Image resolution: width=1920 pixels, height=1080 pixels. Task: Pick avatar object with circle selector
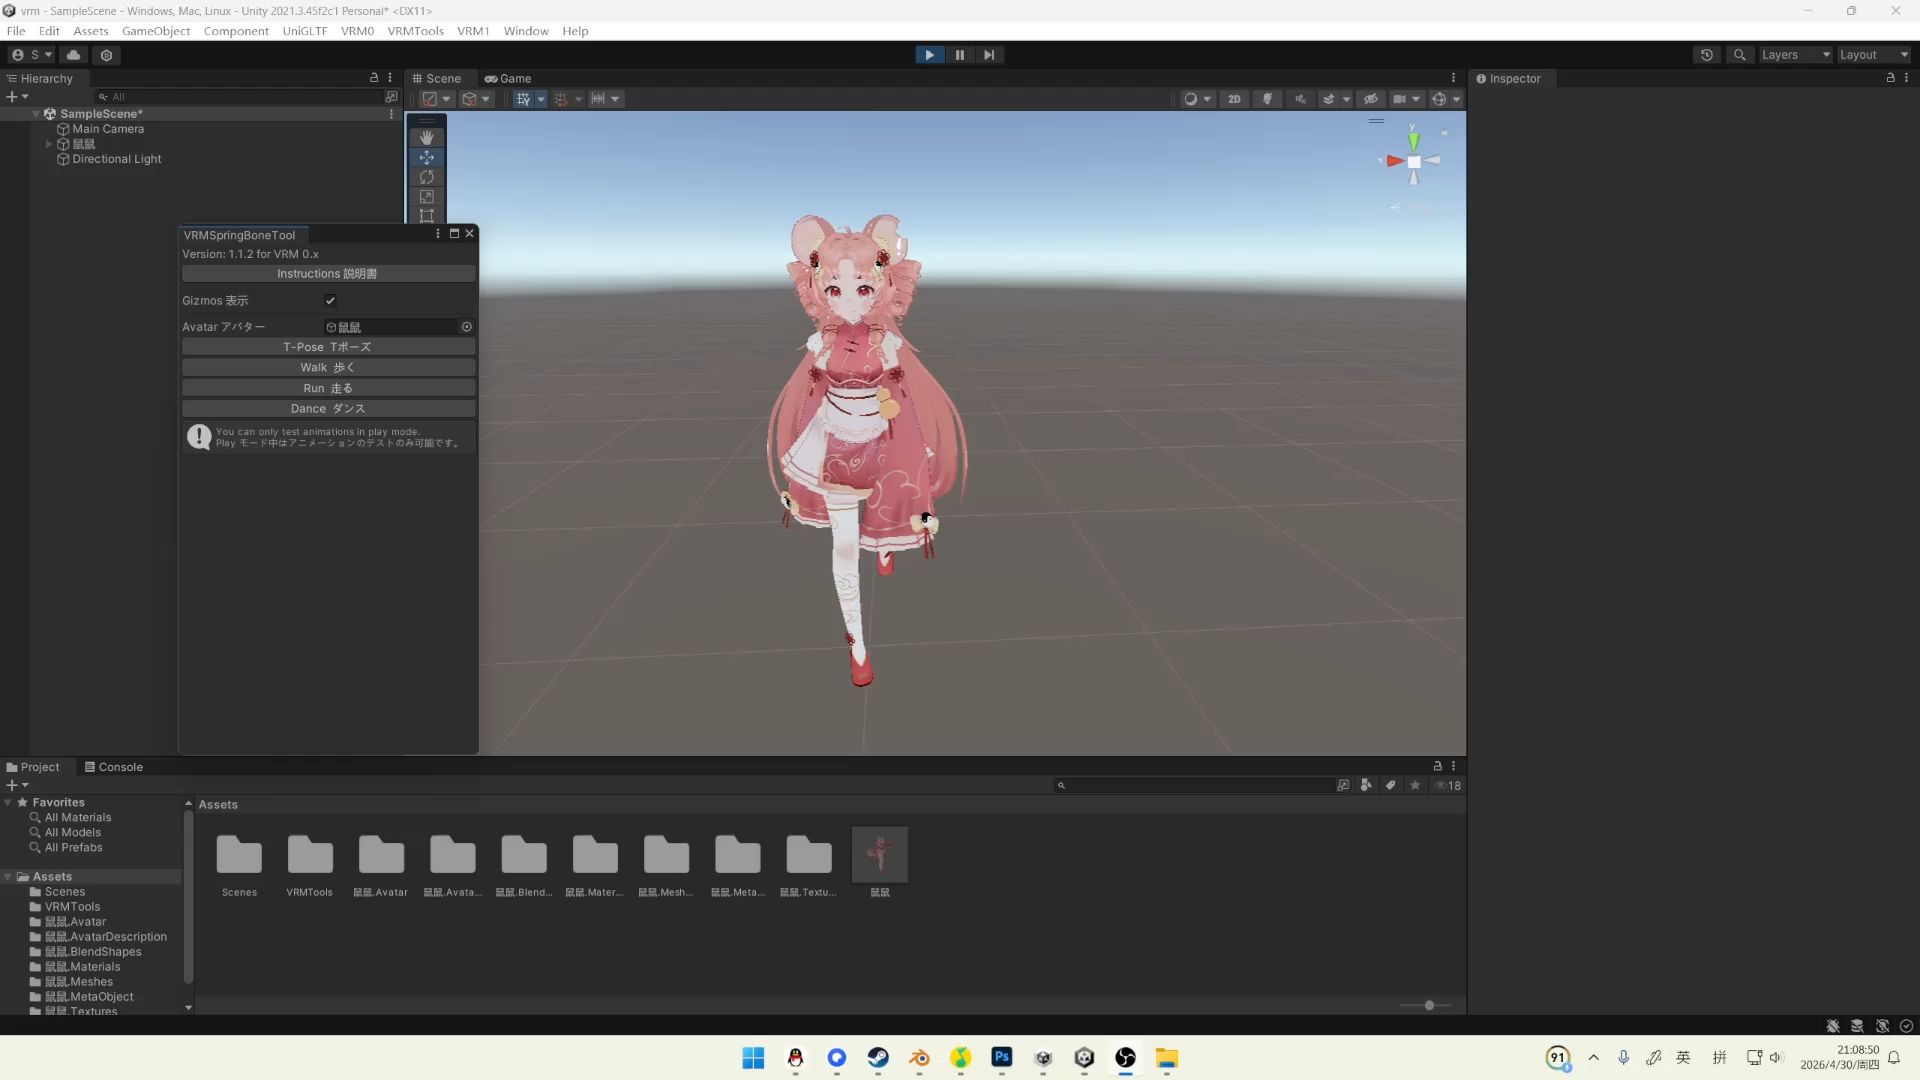[466, 327]
